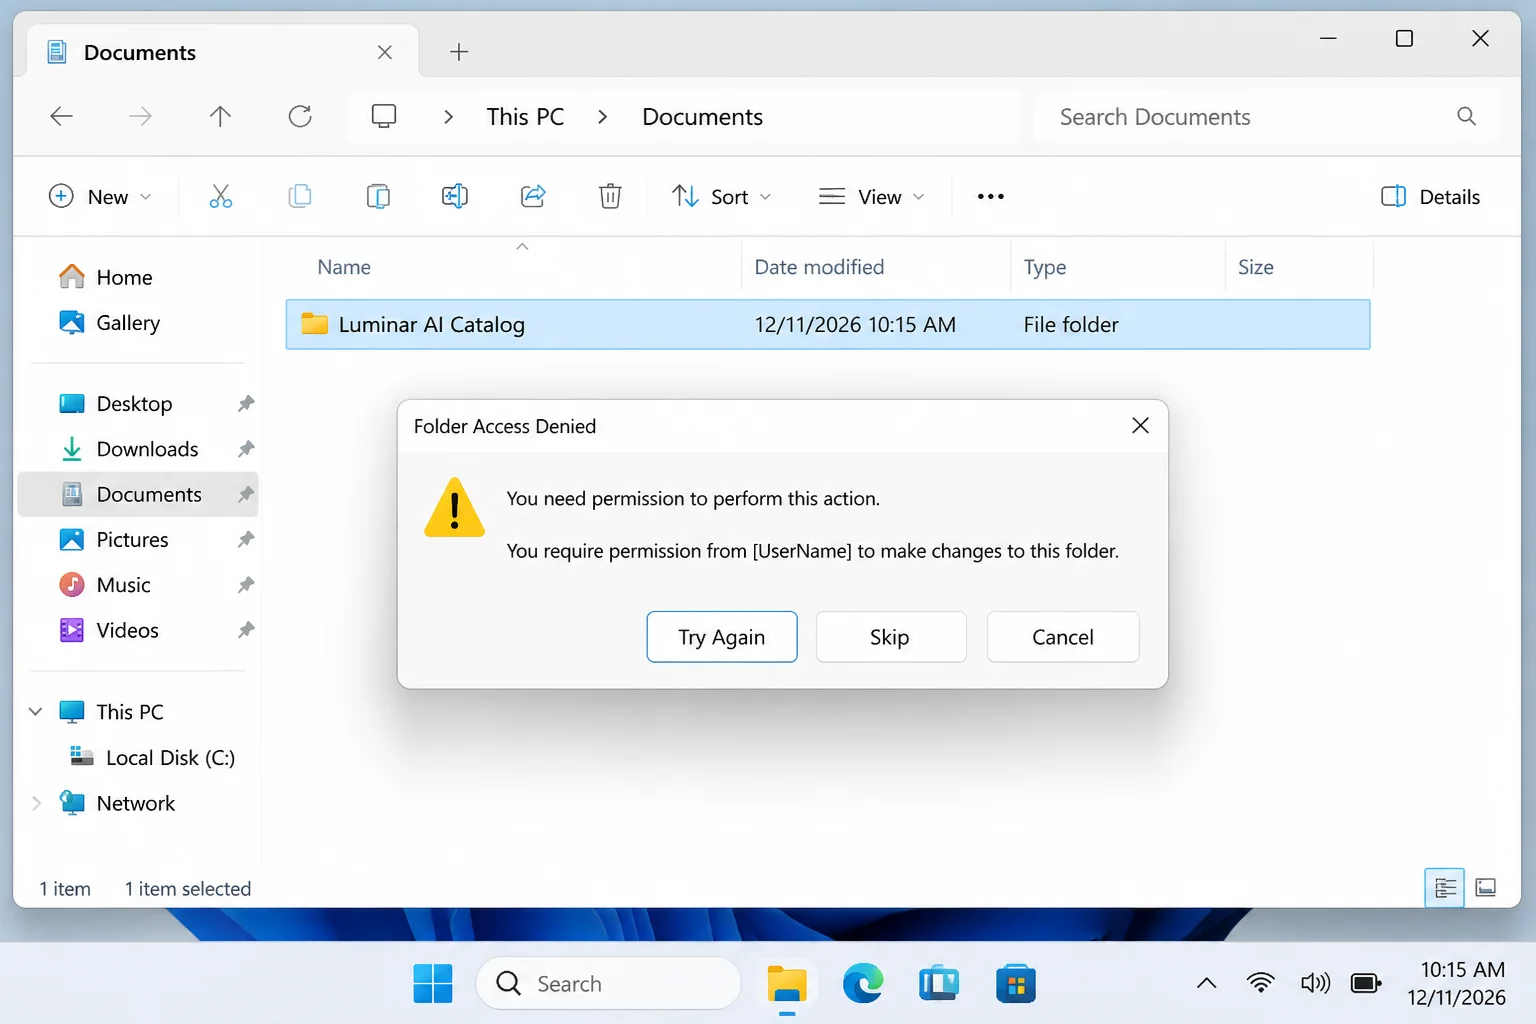Open the taskbar clock and date
The height and width of the screenshot is (1024, 1536).
point(1456,983)
